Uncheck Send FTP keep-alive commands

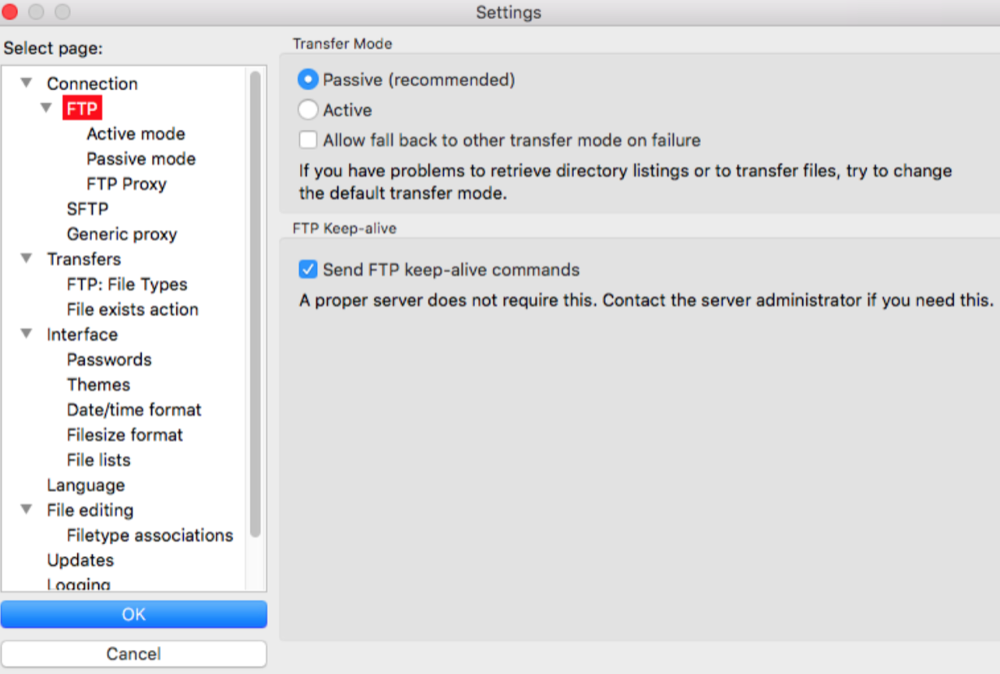pyautogui.click(x=308, y=269)
